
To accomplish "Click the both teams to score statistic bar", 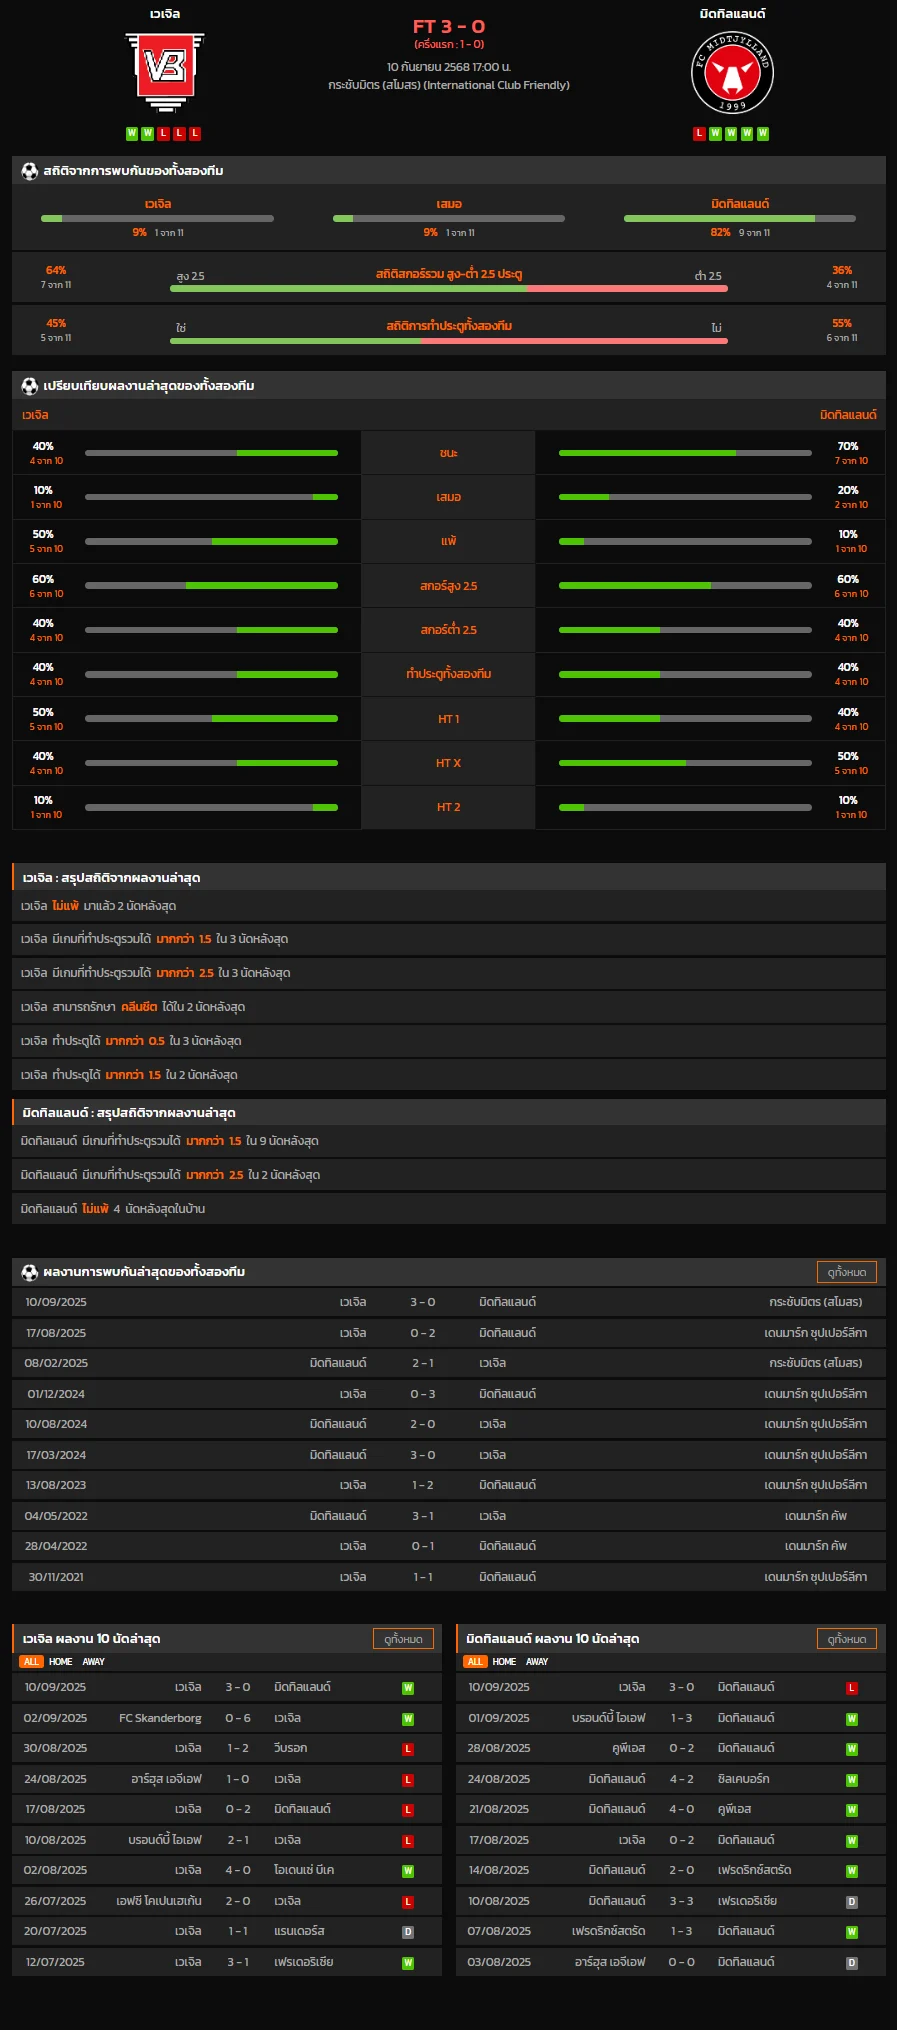I will pos(449,341).
